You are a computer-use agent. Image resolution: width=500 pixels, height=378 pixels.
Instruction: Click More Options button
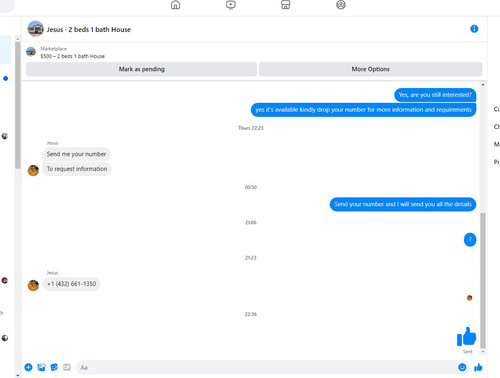tap(370, 69)
